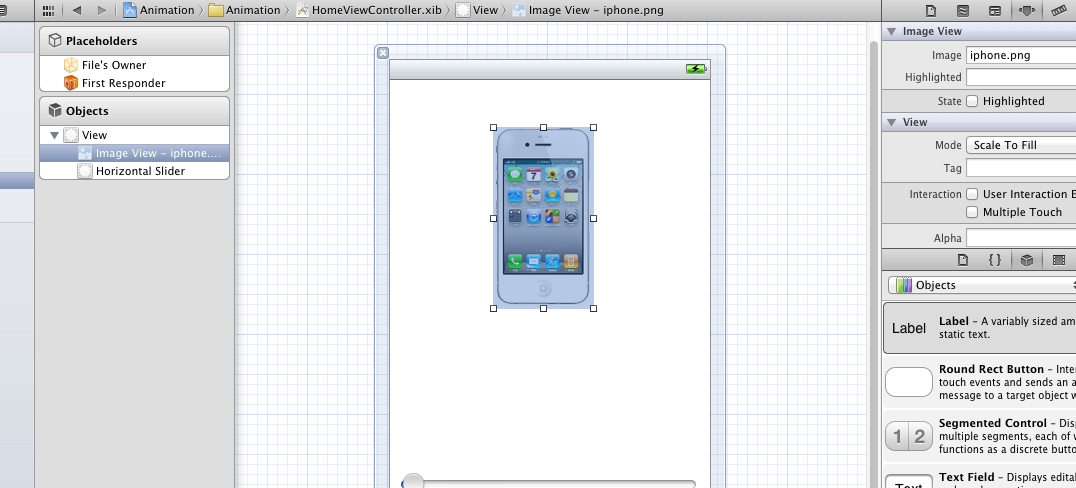1076x488 pixels.
Task: Select the Round Rect Button library item
Action: [980, 382]
